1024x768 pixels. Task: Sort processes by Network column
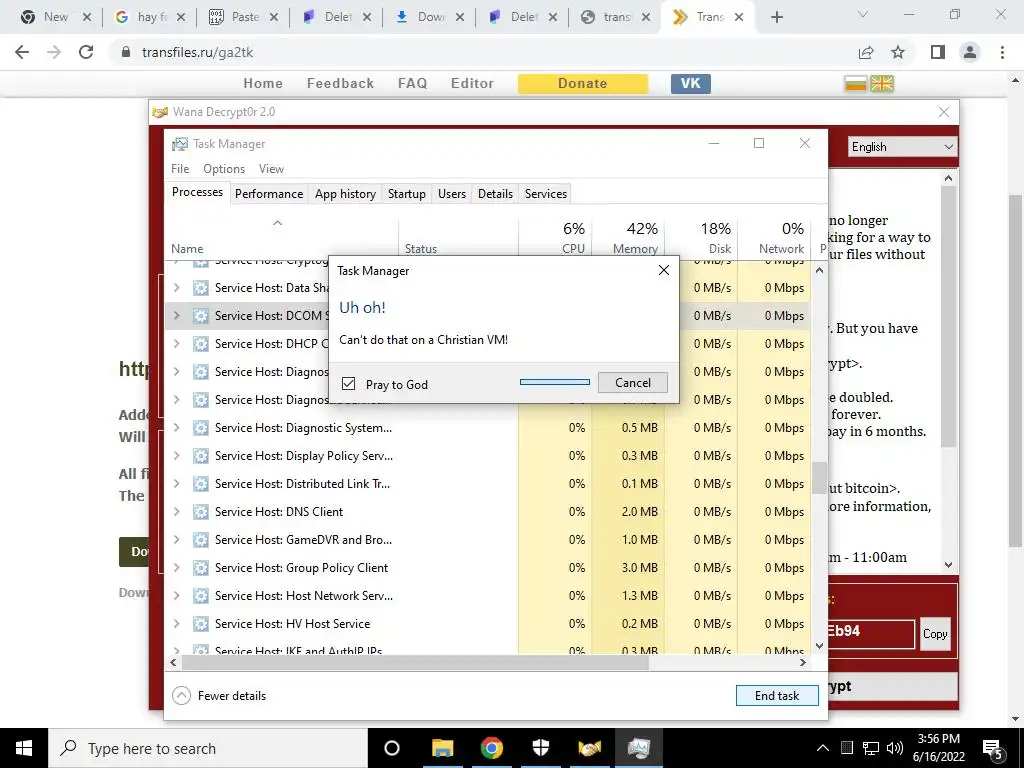click(775, 238)
